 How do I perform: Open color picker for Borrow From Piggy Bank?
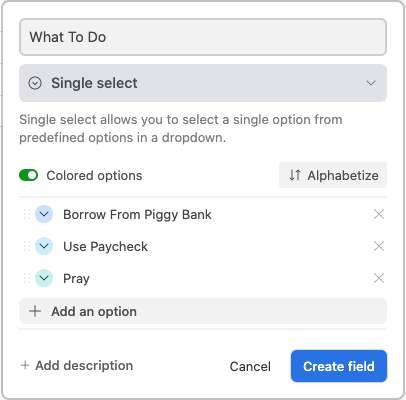pyautogui.click(x=44, y=214)
